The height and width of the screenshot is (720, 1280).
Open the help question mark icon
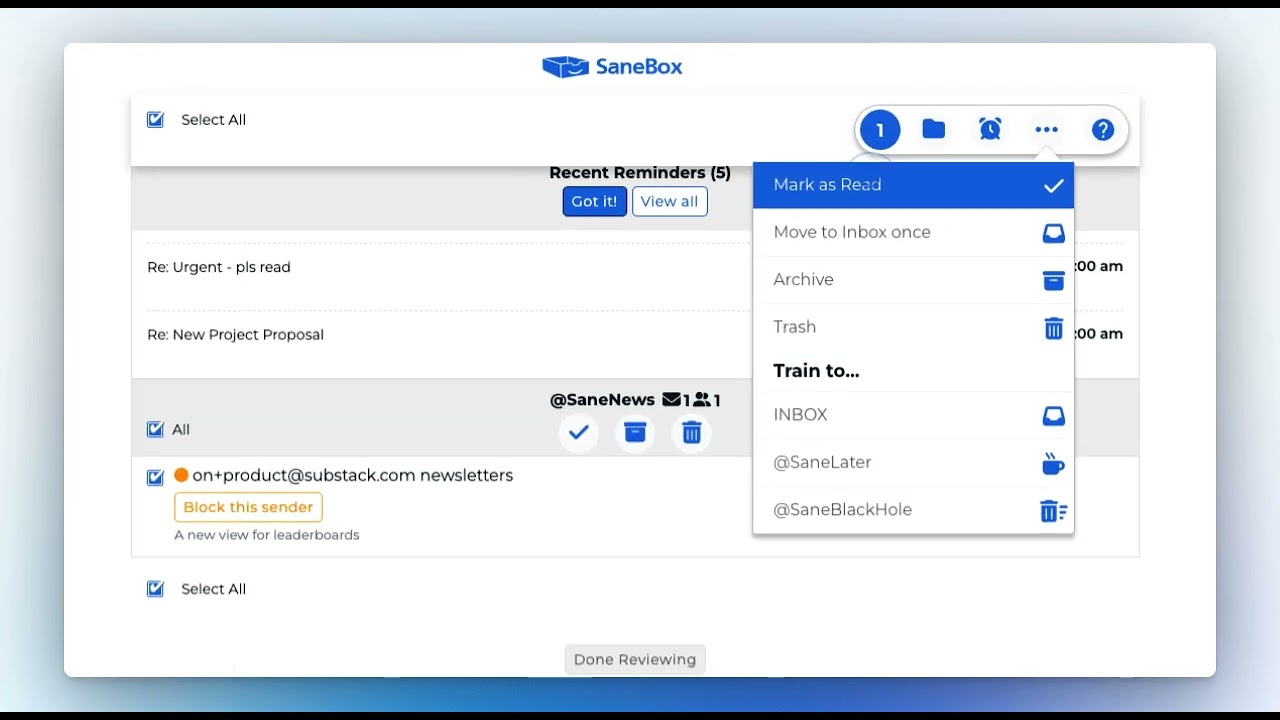click(x=1103, y=130)
